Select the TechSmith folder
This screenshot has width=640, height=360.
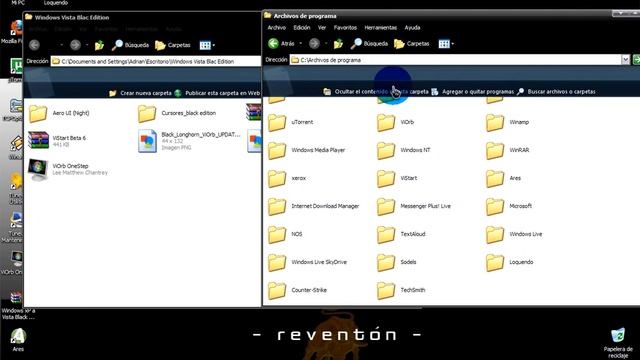pyautogui.click(x=401, y=290)
